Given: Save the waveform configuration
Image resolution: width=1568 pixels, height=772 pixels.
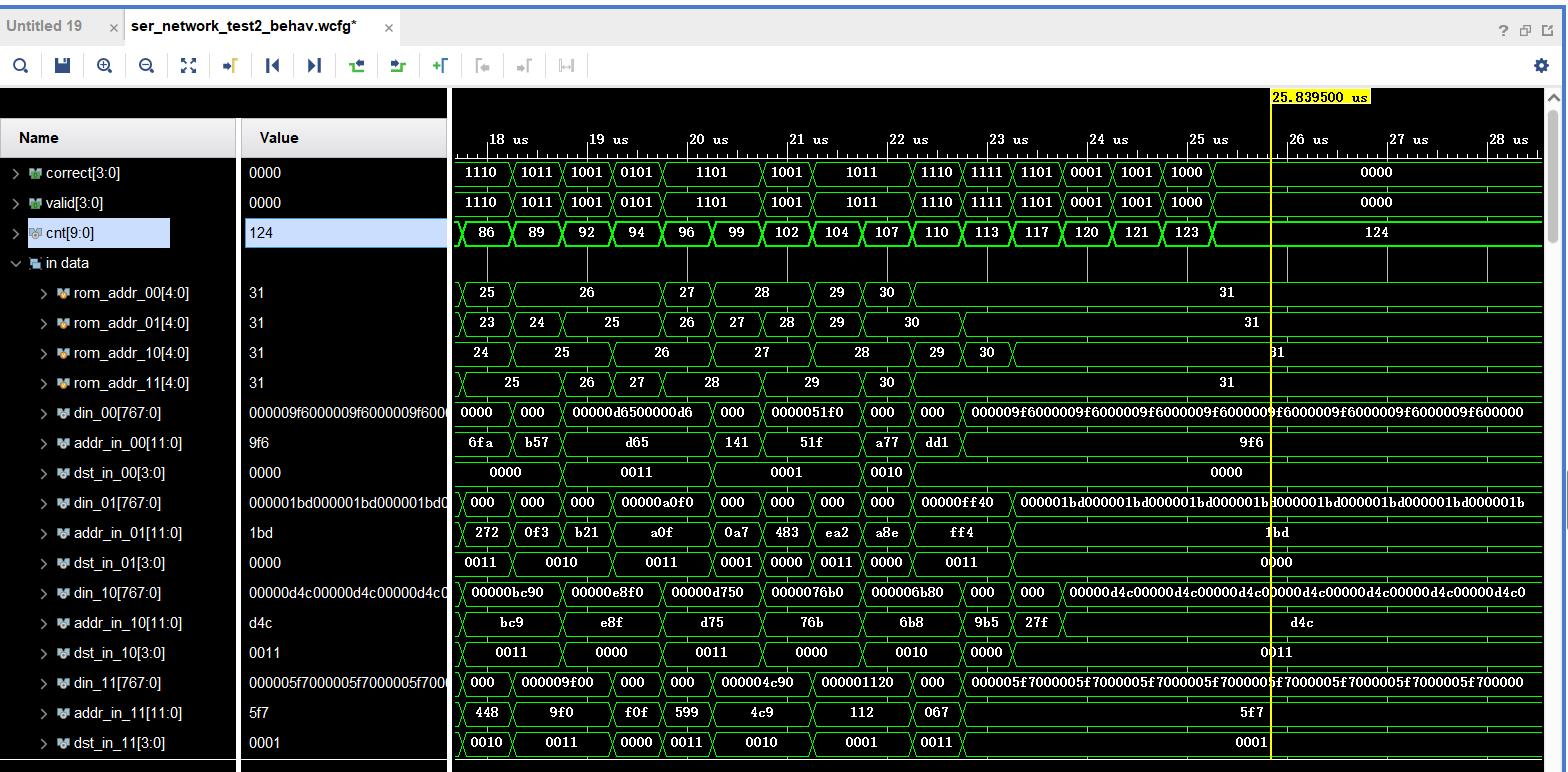Looking at the screenshot, I should (x=62, y=66).
